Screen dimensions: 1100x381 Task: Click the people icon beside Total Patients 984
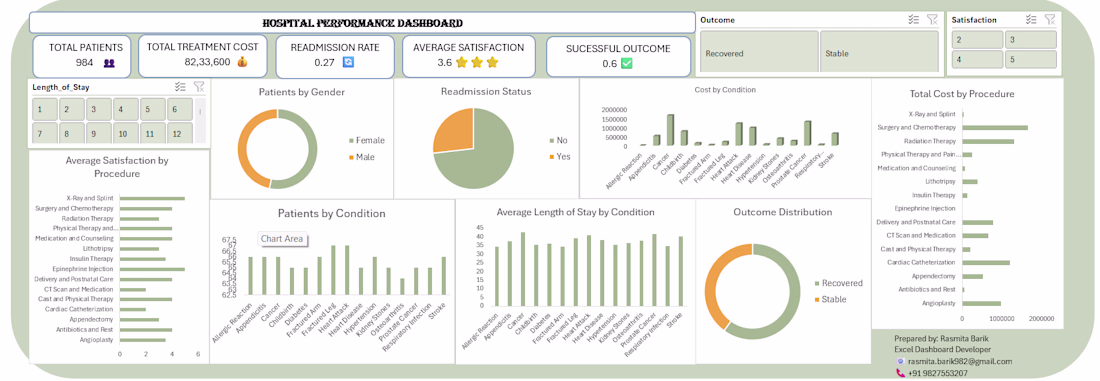[x=109, y=62]
